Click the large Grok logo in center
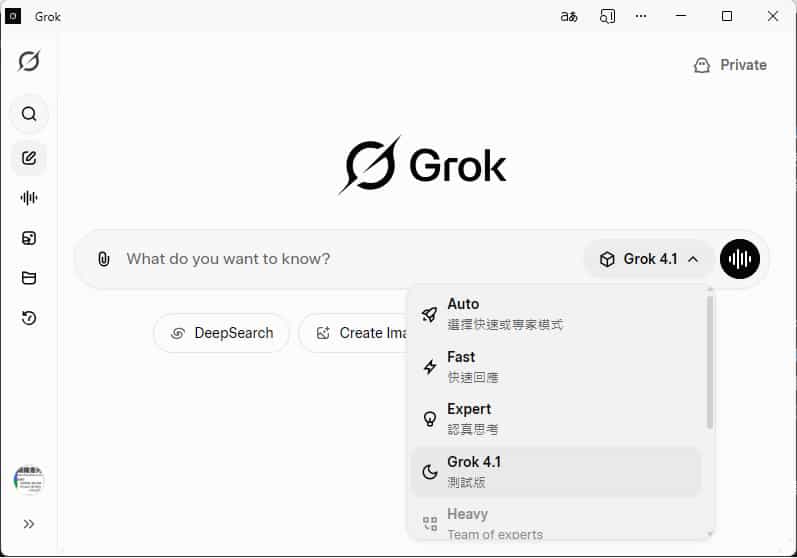Viewport: 797px width, 558px height. (422, 165)
